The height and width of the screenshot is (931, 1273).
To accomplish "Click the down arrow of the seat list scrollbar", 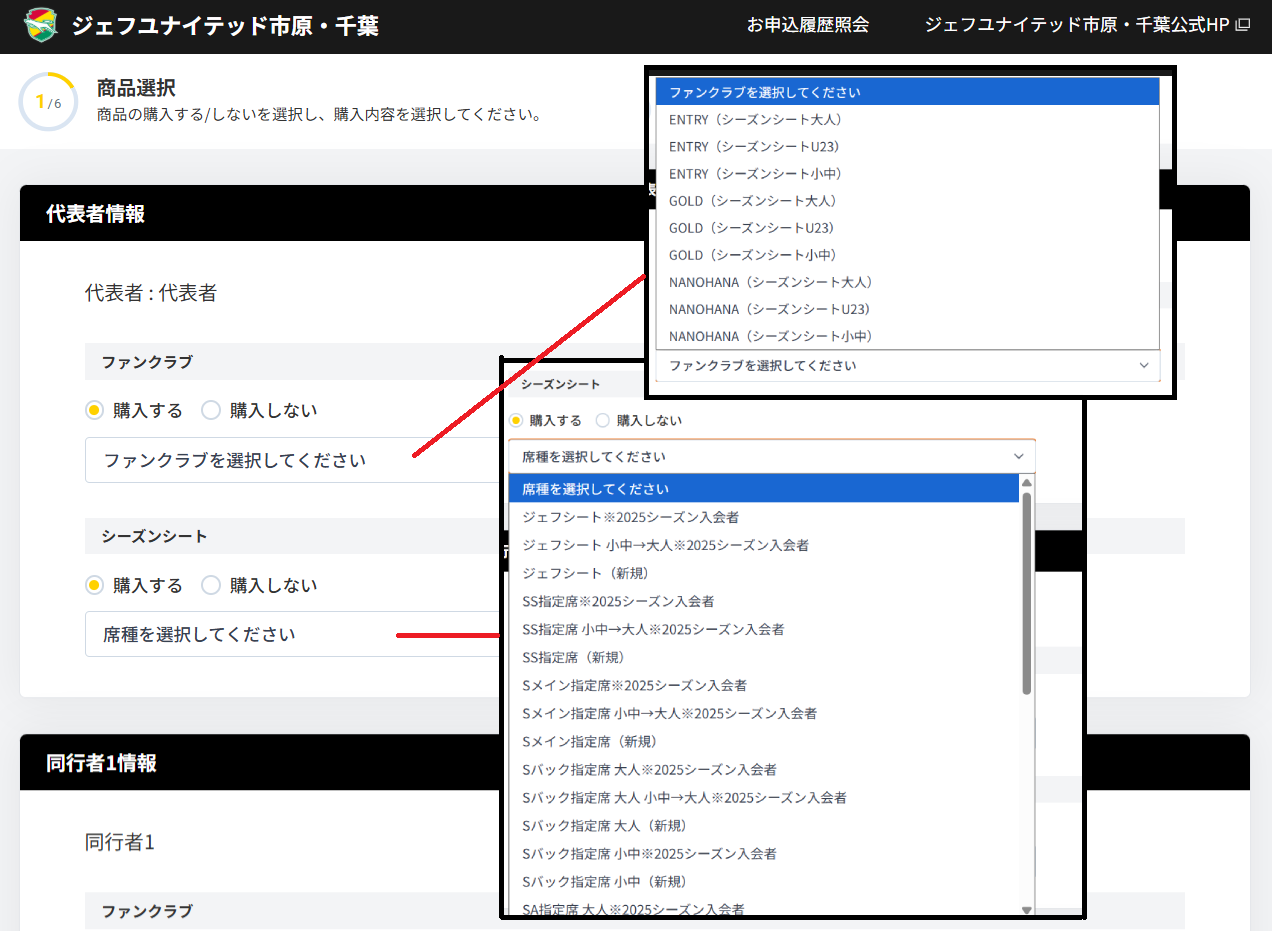I will click(1027, 909).
